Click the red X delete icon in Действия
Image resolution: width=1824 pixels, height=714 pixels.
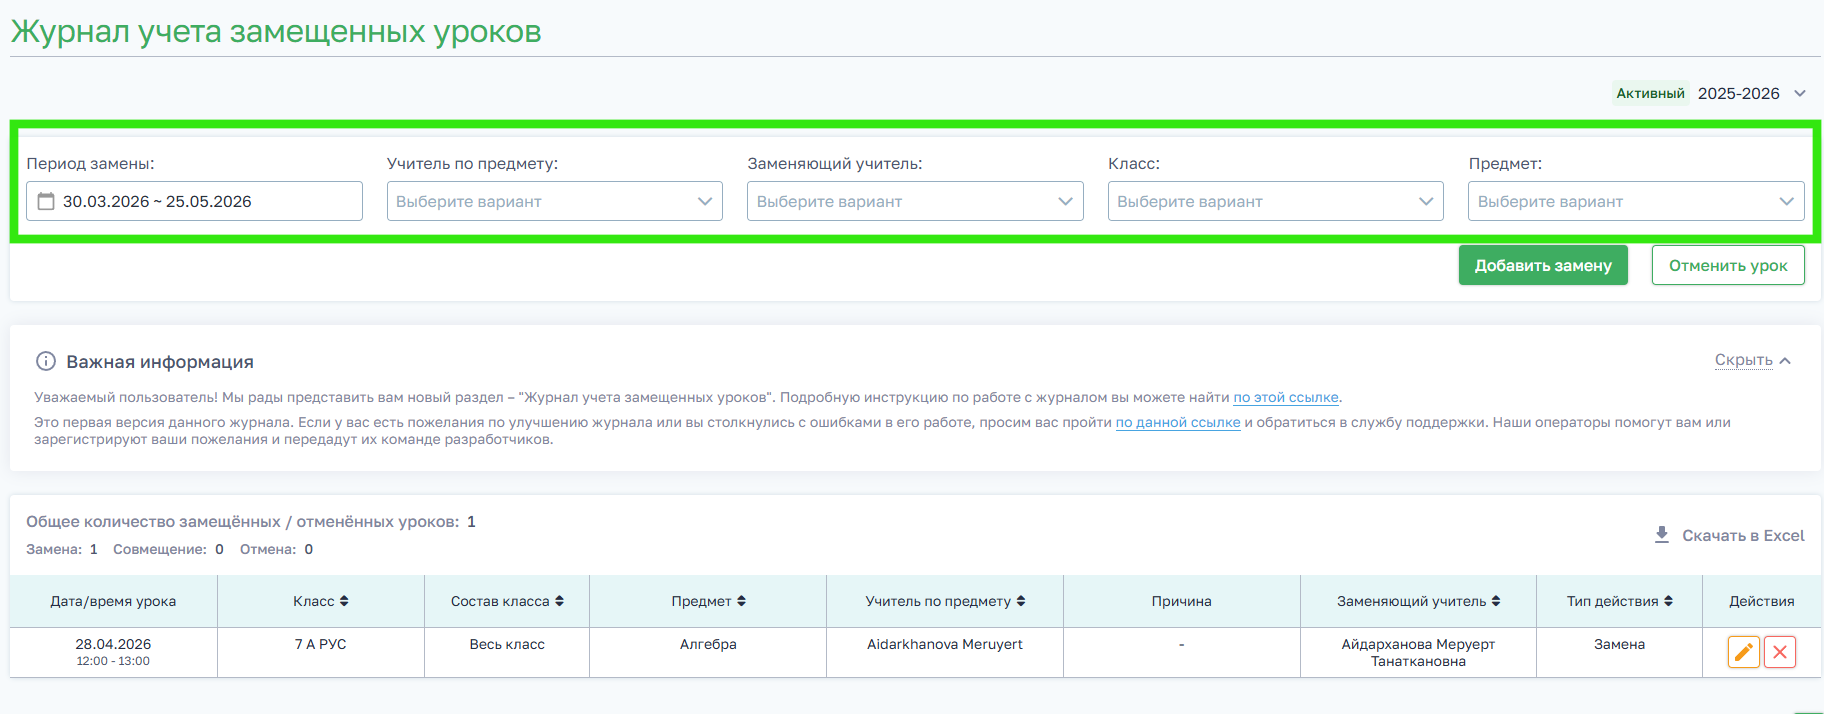pos(1780,652)
